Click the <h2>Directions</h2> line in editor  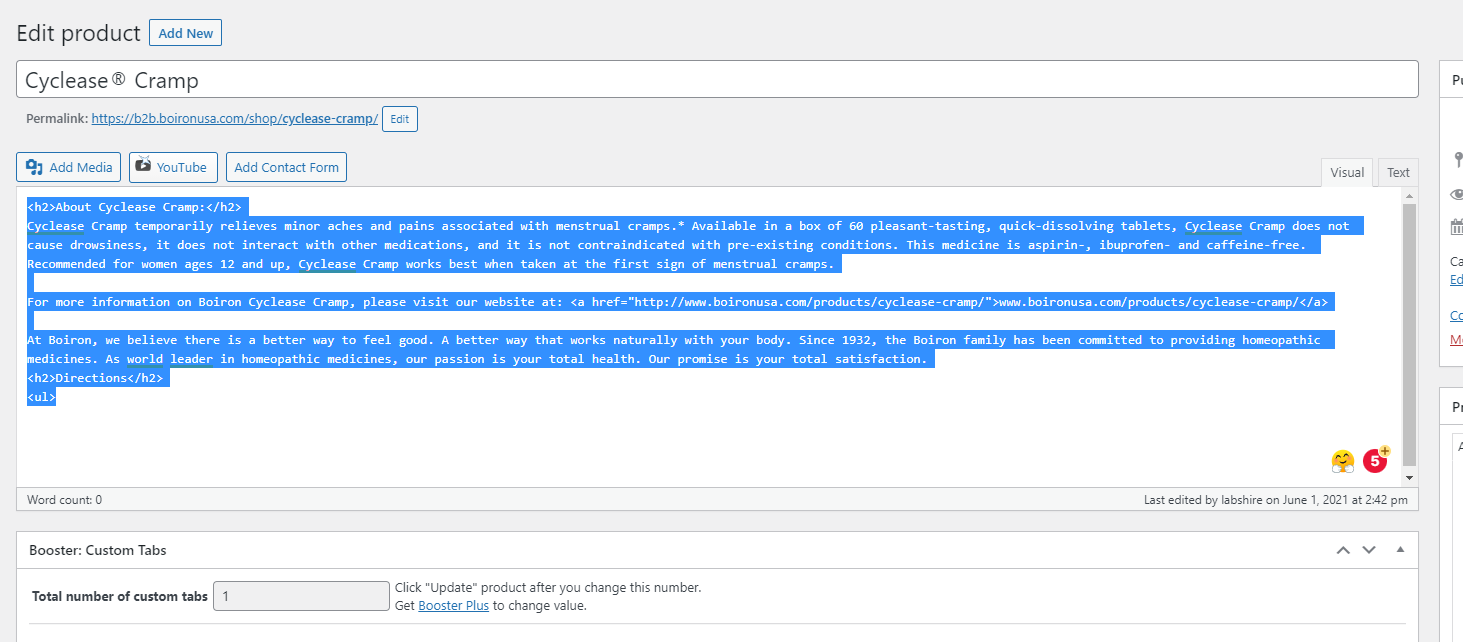95,378
